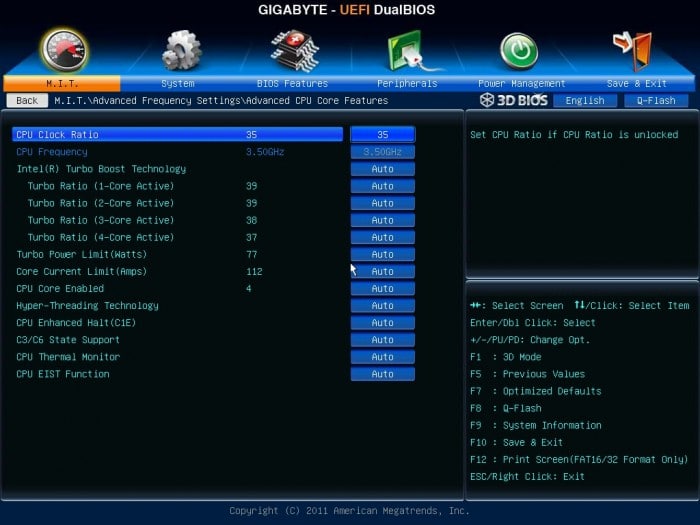
Task: Select Intel(R) Turbo Boost Technology label
Action: tap(101, 169)
